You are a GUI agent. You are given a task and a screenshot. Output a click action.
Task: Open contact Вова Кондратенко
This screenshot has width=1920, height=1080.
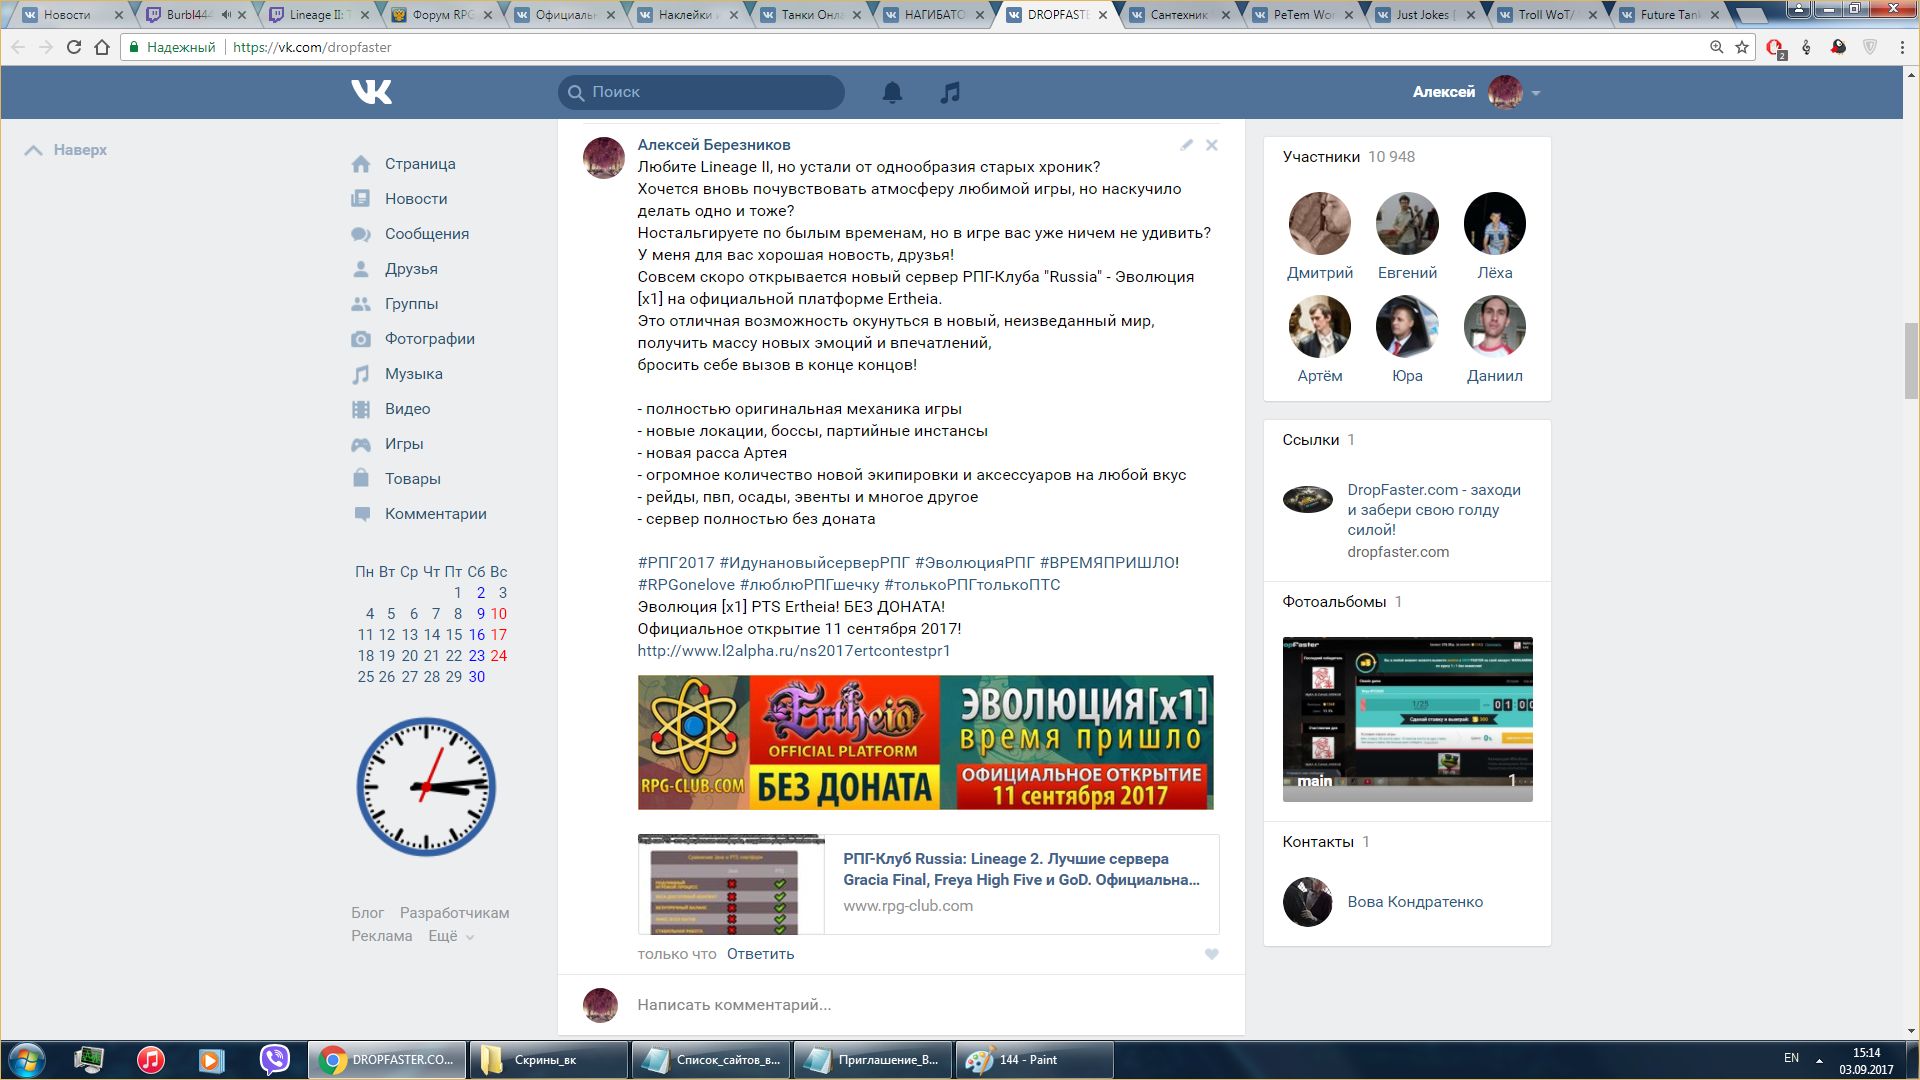pyautogui.click(x=1415, y=902)
